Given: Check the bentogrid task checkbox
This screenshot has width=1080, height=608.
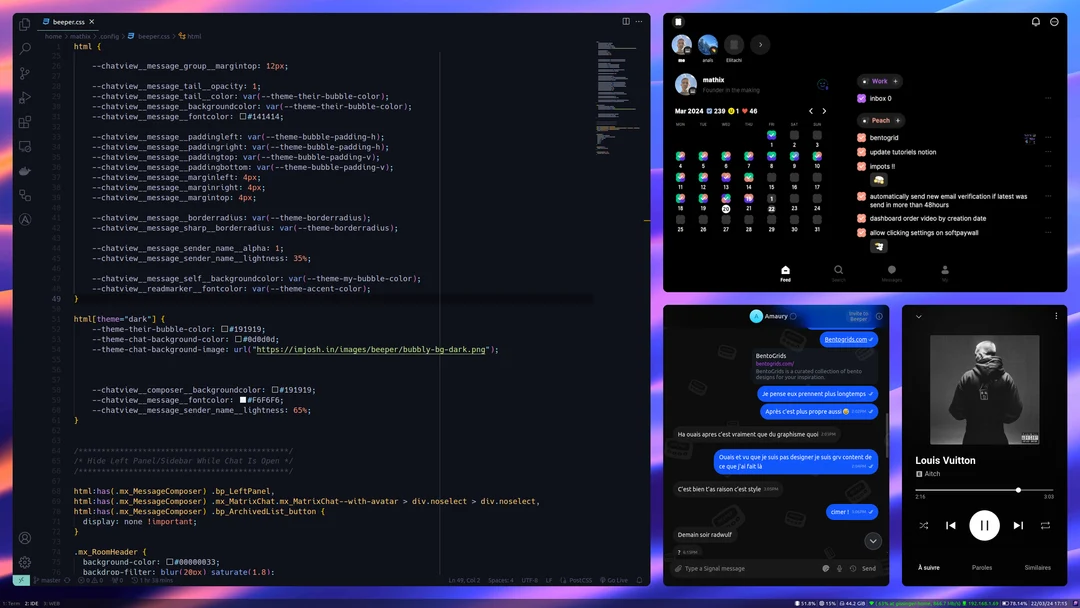Looking at the screenshot, I should 861,139.
